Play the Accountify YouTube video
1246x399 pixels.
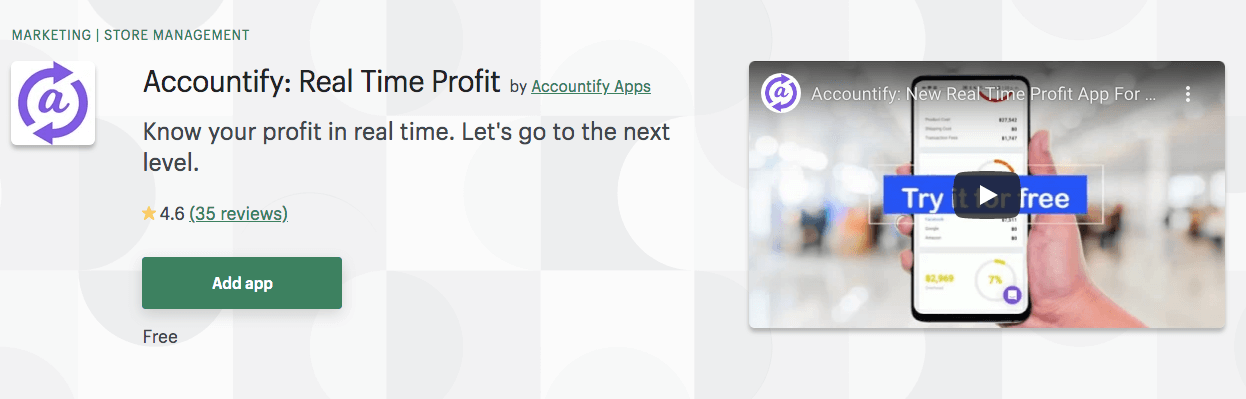click(986, 195)
